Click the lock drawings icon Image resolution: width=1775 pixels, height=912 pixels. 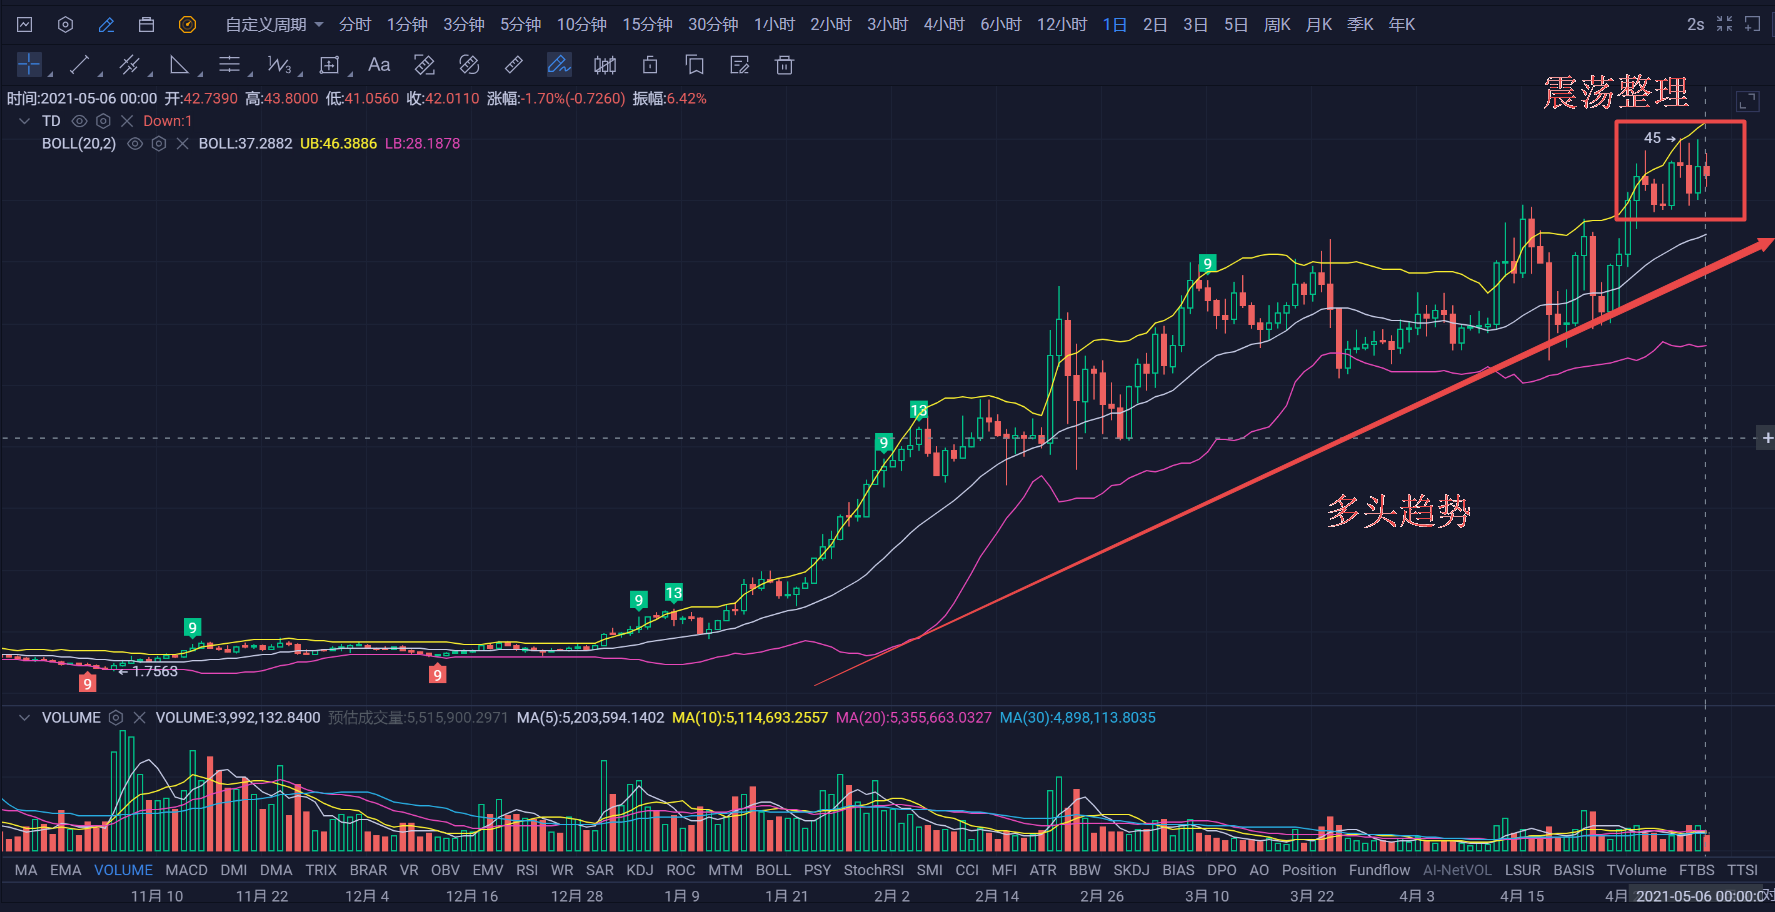(650, 65)
